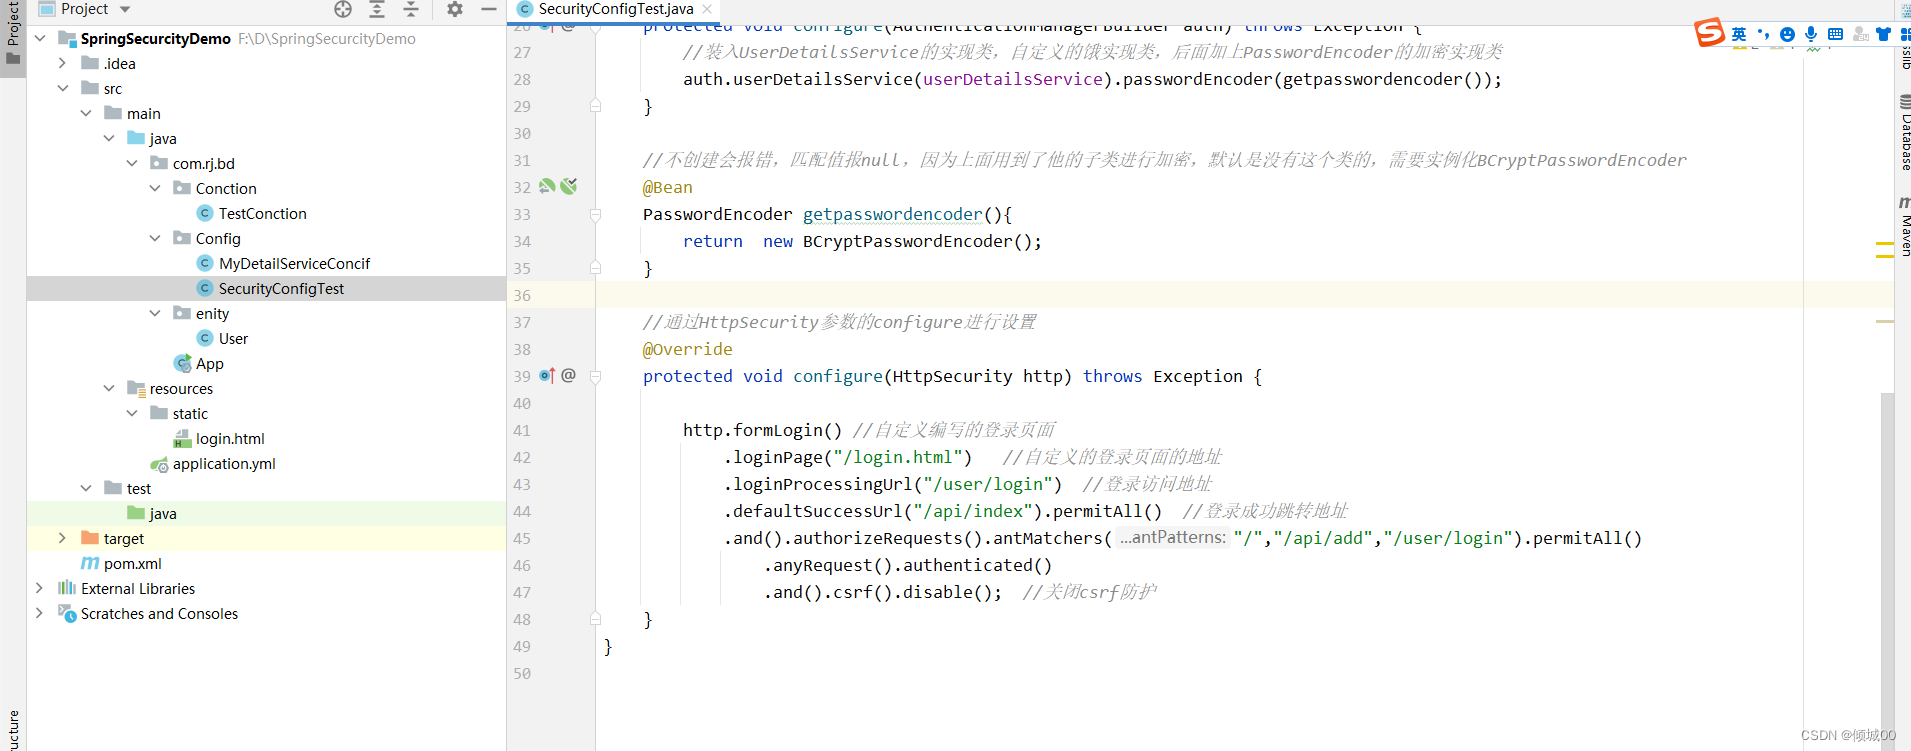Click the Sogou input method S logo

tap(1709, 33)
